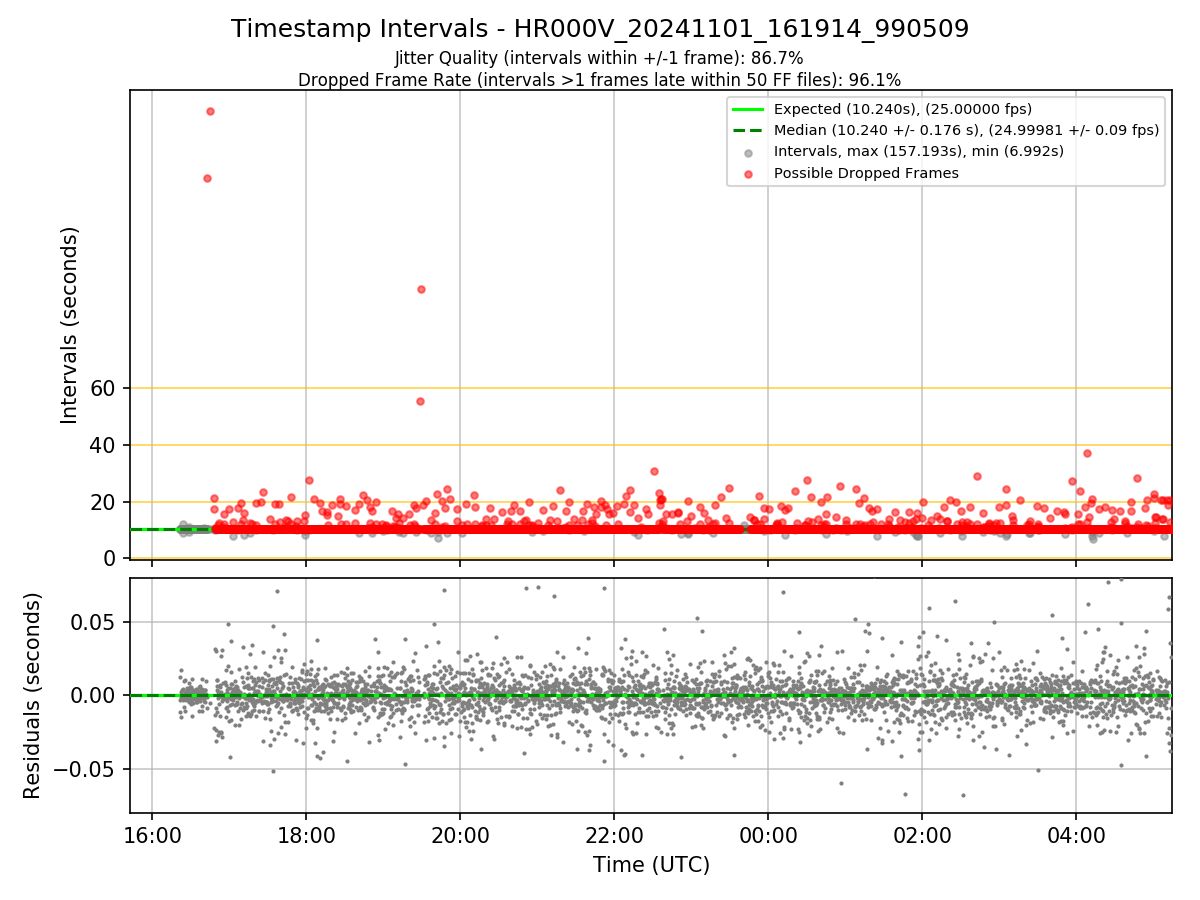
Task: Click legend entry "Intervals, max (157.193s), min (6.992s)"
Action: click(919, 152)
